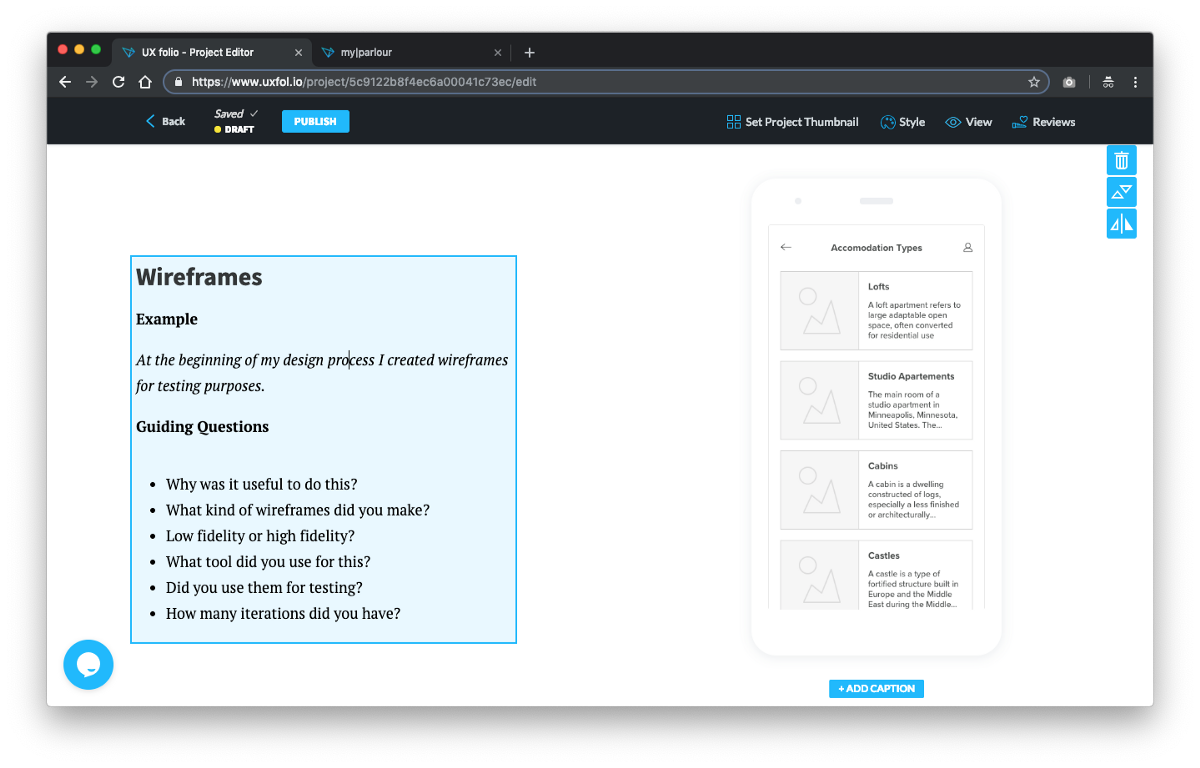
Task: Click the Lofts image placeholder in the mockup
Action: (x=819, y=310)
